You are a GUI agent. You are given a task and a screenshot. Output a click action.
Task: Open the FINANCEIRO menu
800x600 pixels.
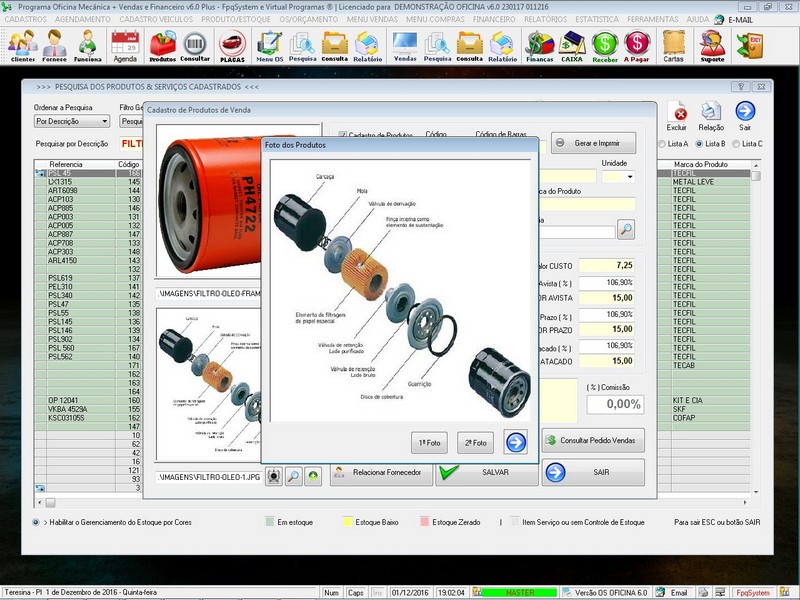[494, 19]
